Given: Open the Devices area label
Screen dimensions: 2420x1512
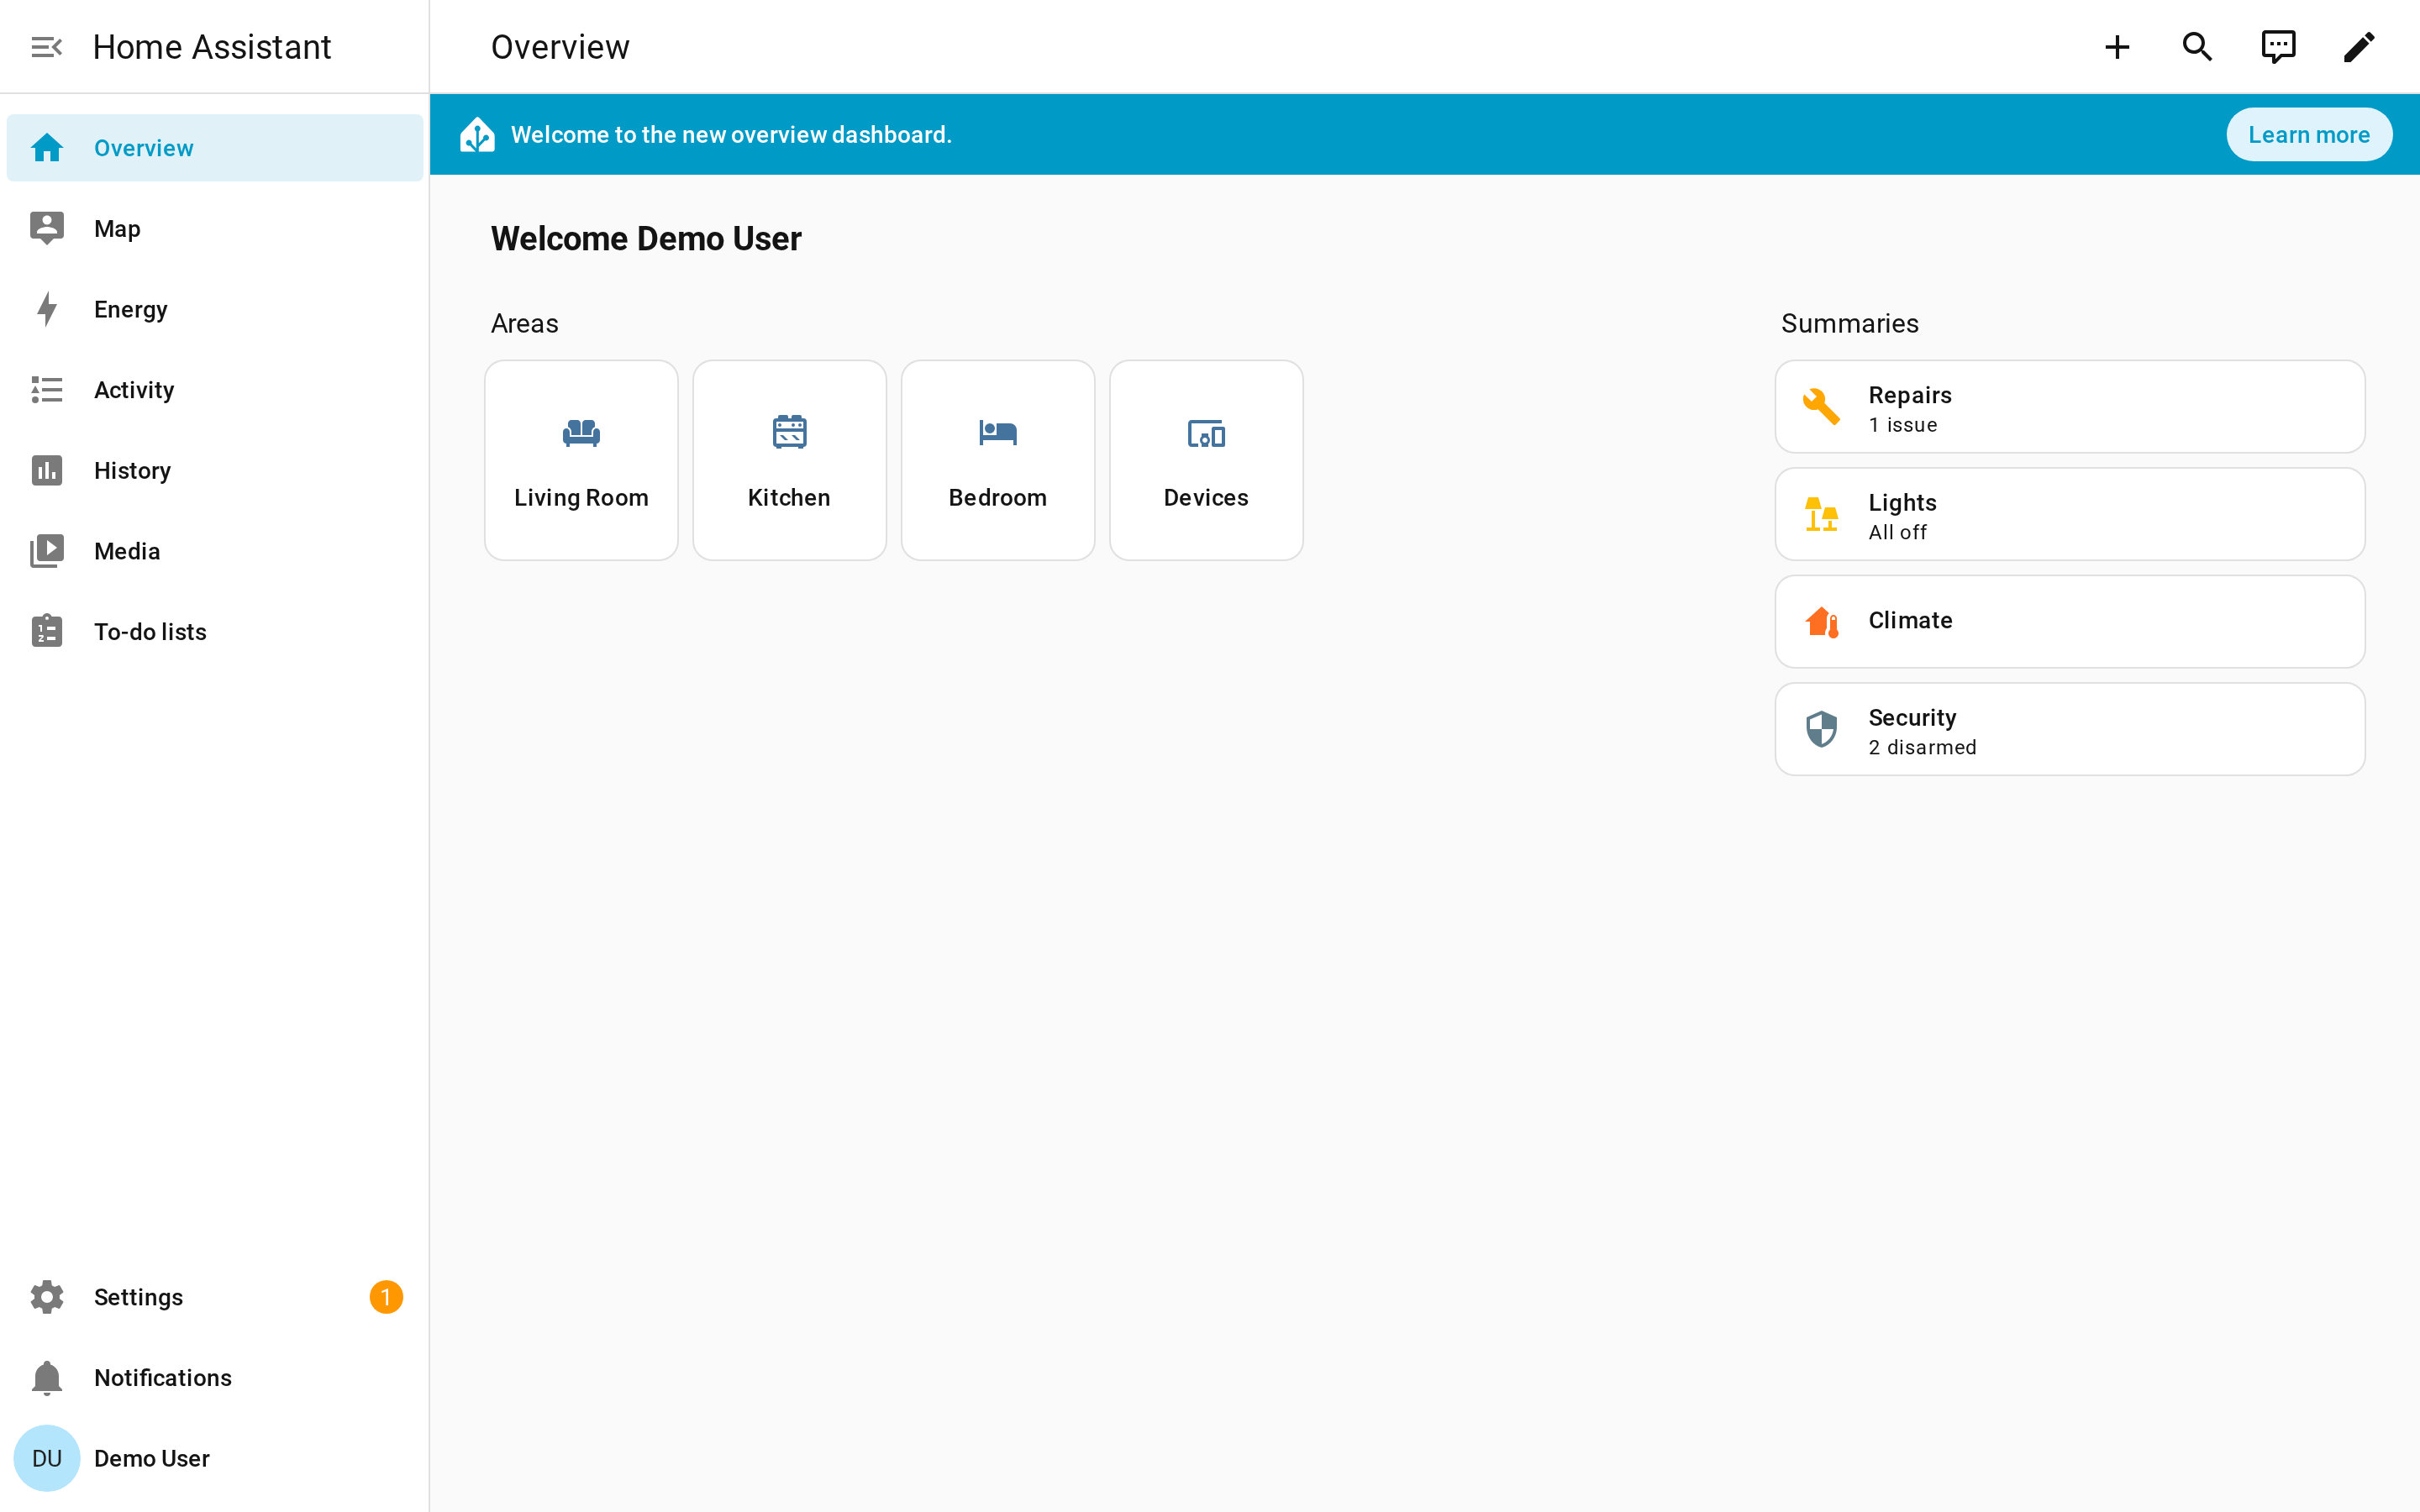Looking at the screenshot, I should pos(1206,497).
